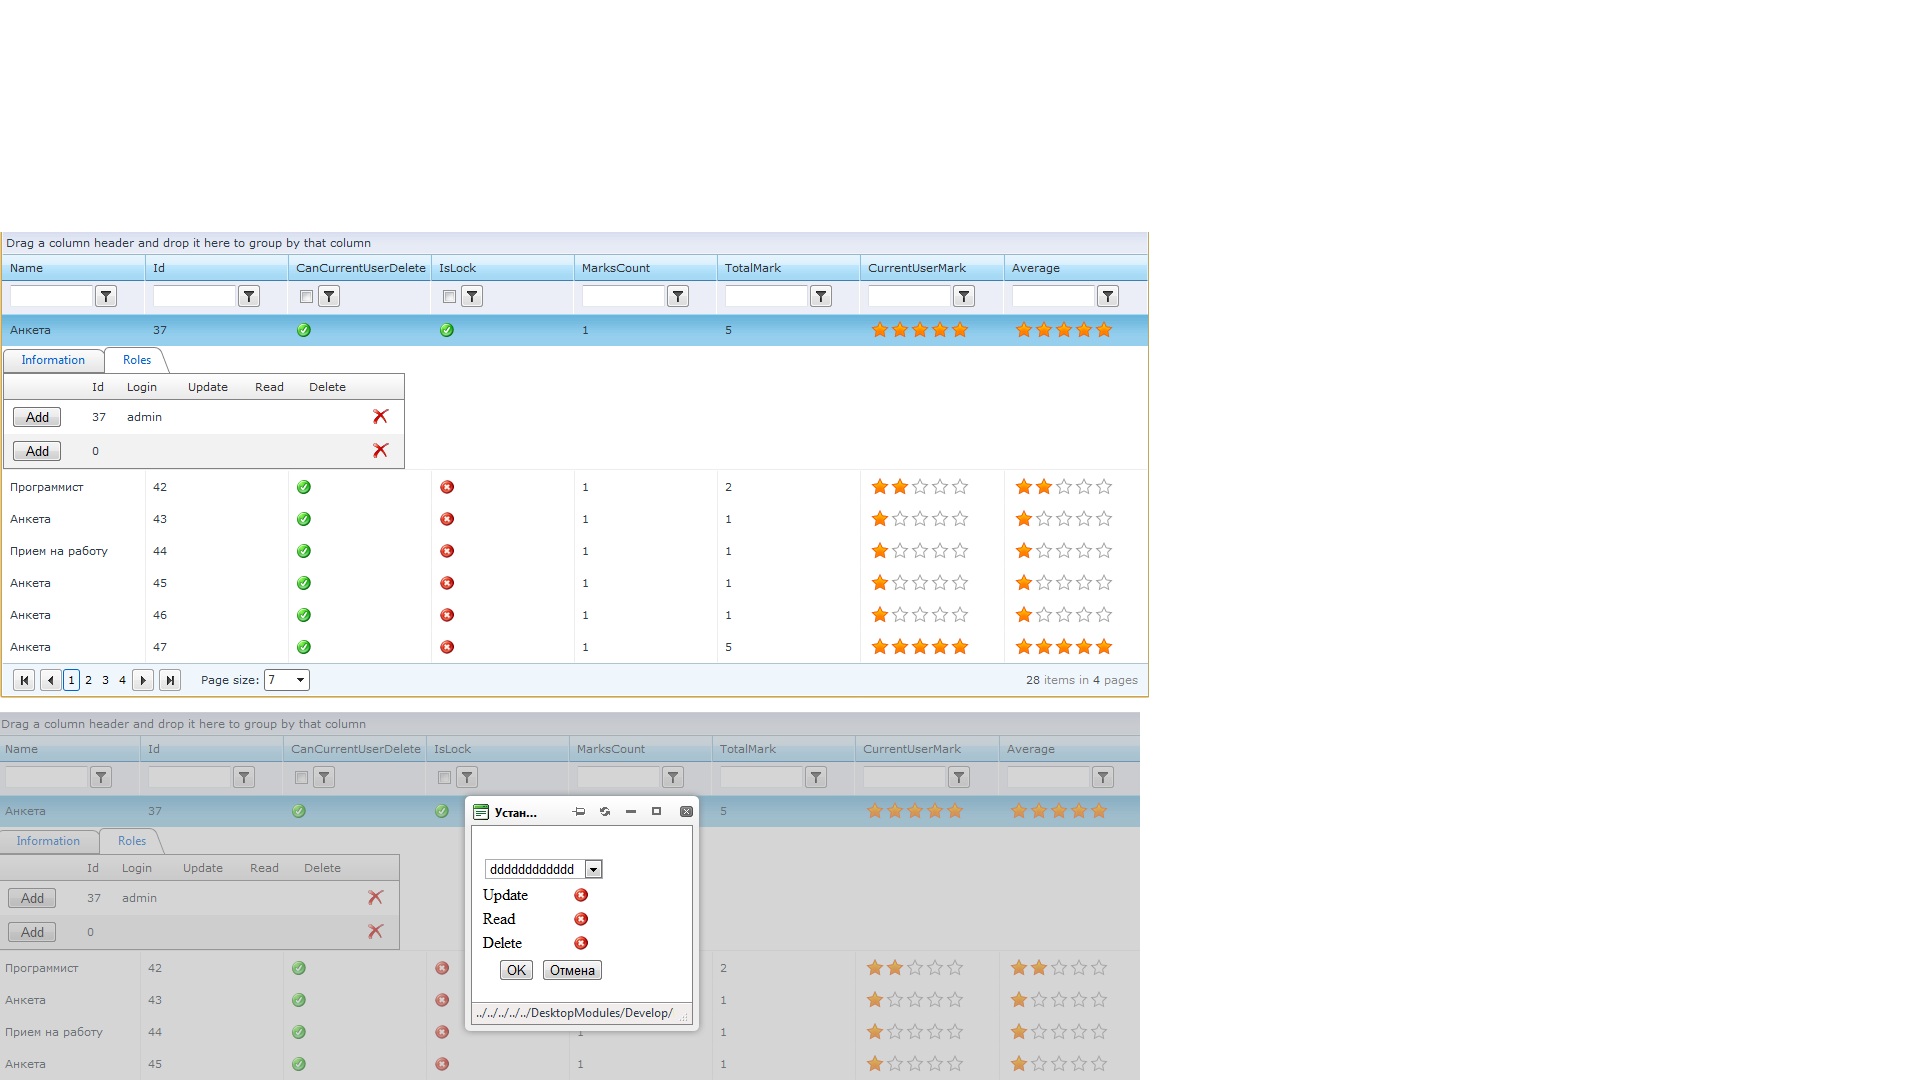Screen dimensions: 1920x1080
Task: Toggle the Delete permission icon in dialog
Action: (581, 944)
